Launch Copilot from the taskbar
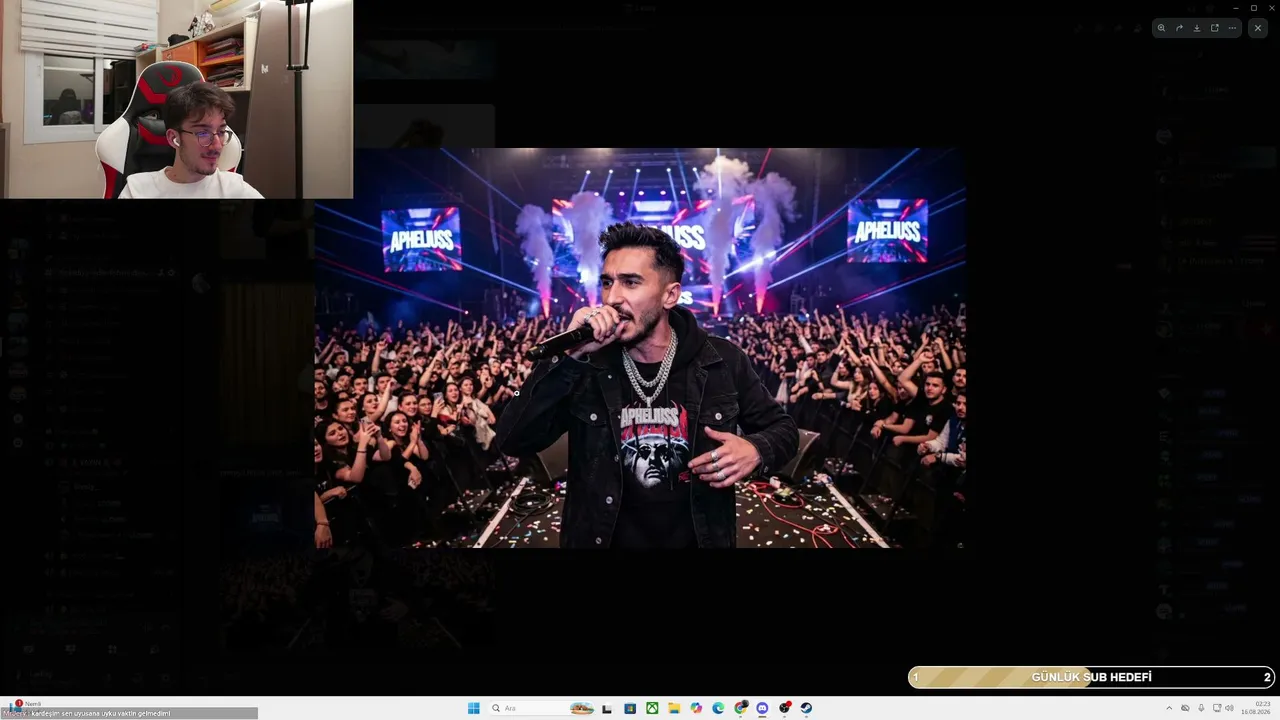 pos(696,708)
